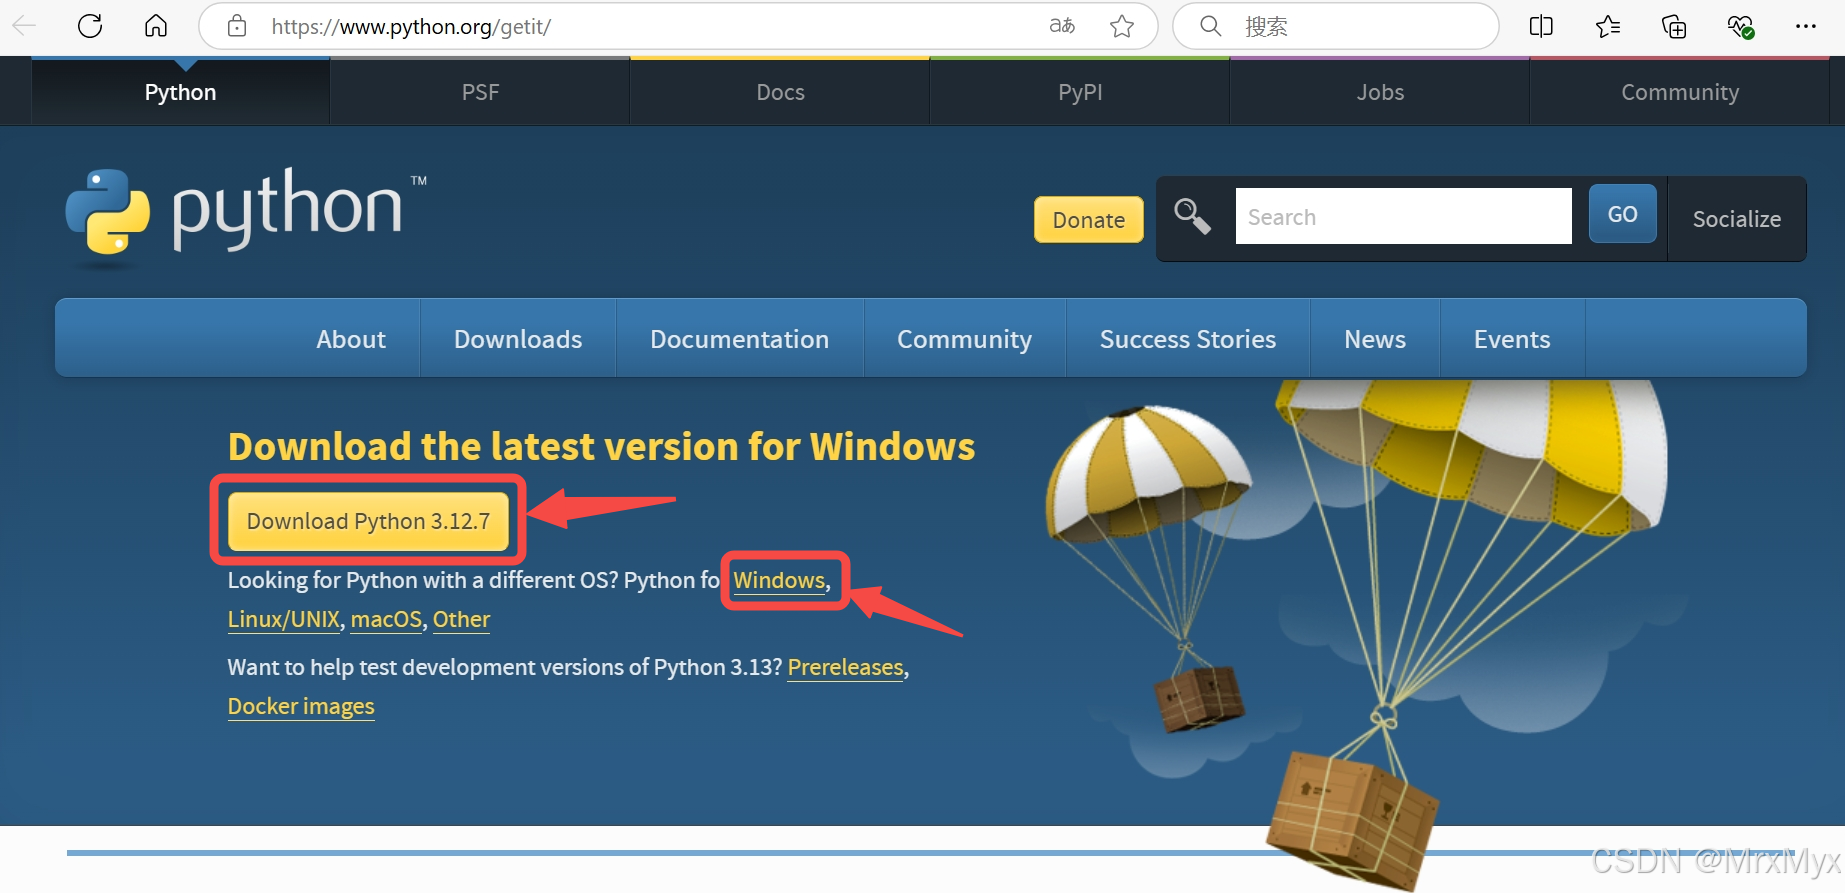Click the magnifier in browser search box
Image resolution: width=1845 pixels, height=893 pixels.
click(x=1210, y=26)
